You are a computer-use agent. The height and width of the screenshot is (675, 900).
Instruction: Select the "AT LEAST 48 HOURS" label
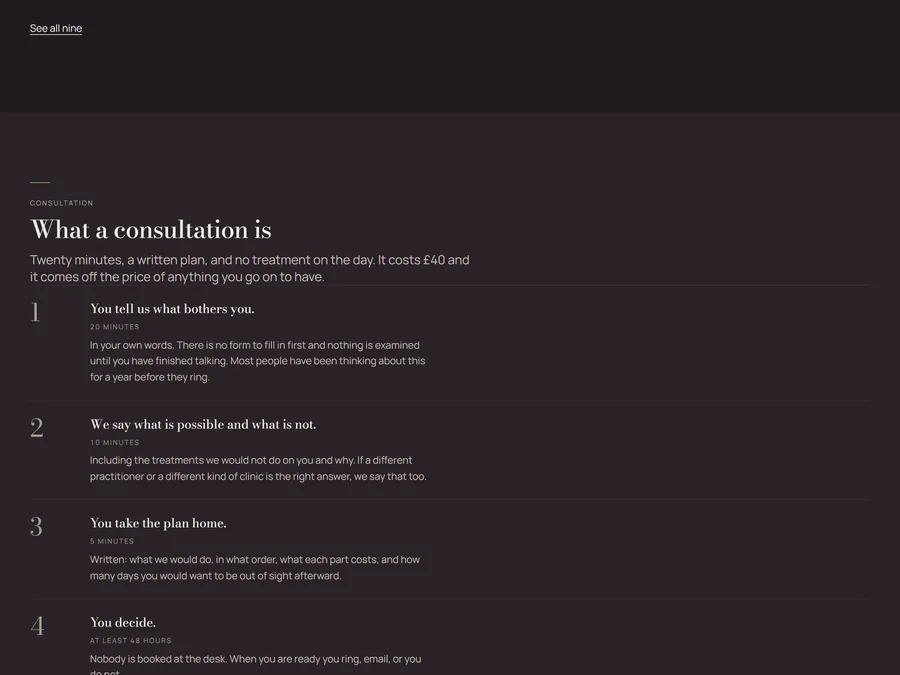131,641
